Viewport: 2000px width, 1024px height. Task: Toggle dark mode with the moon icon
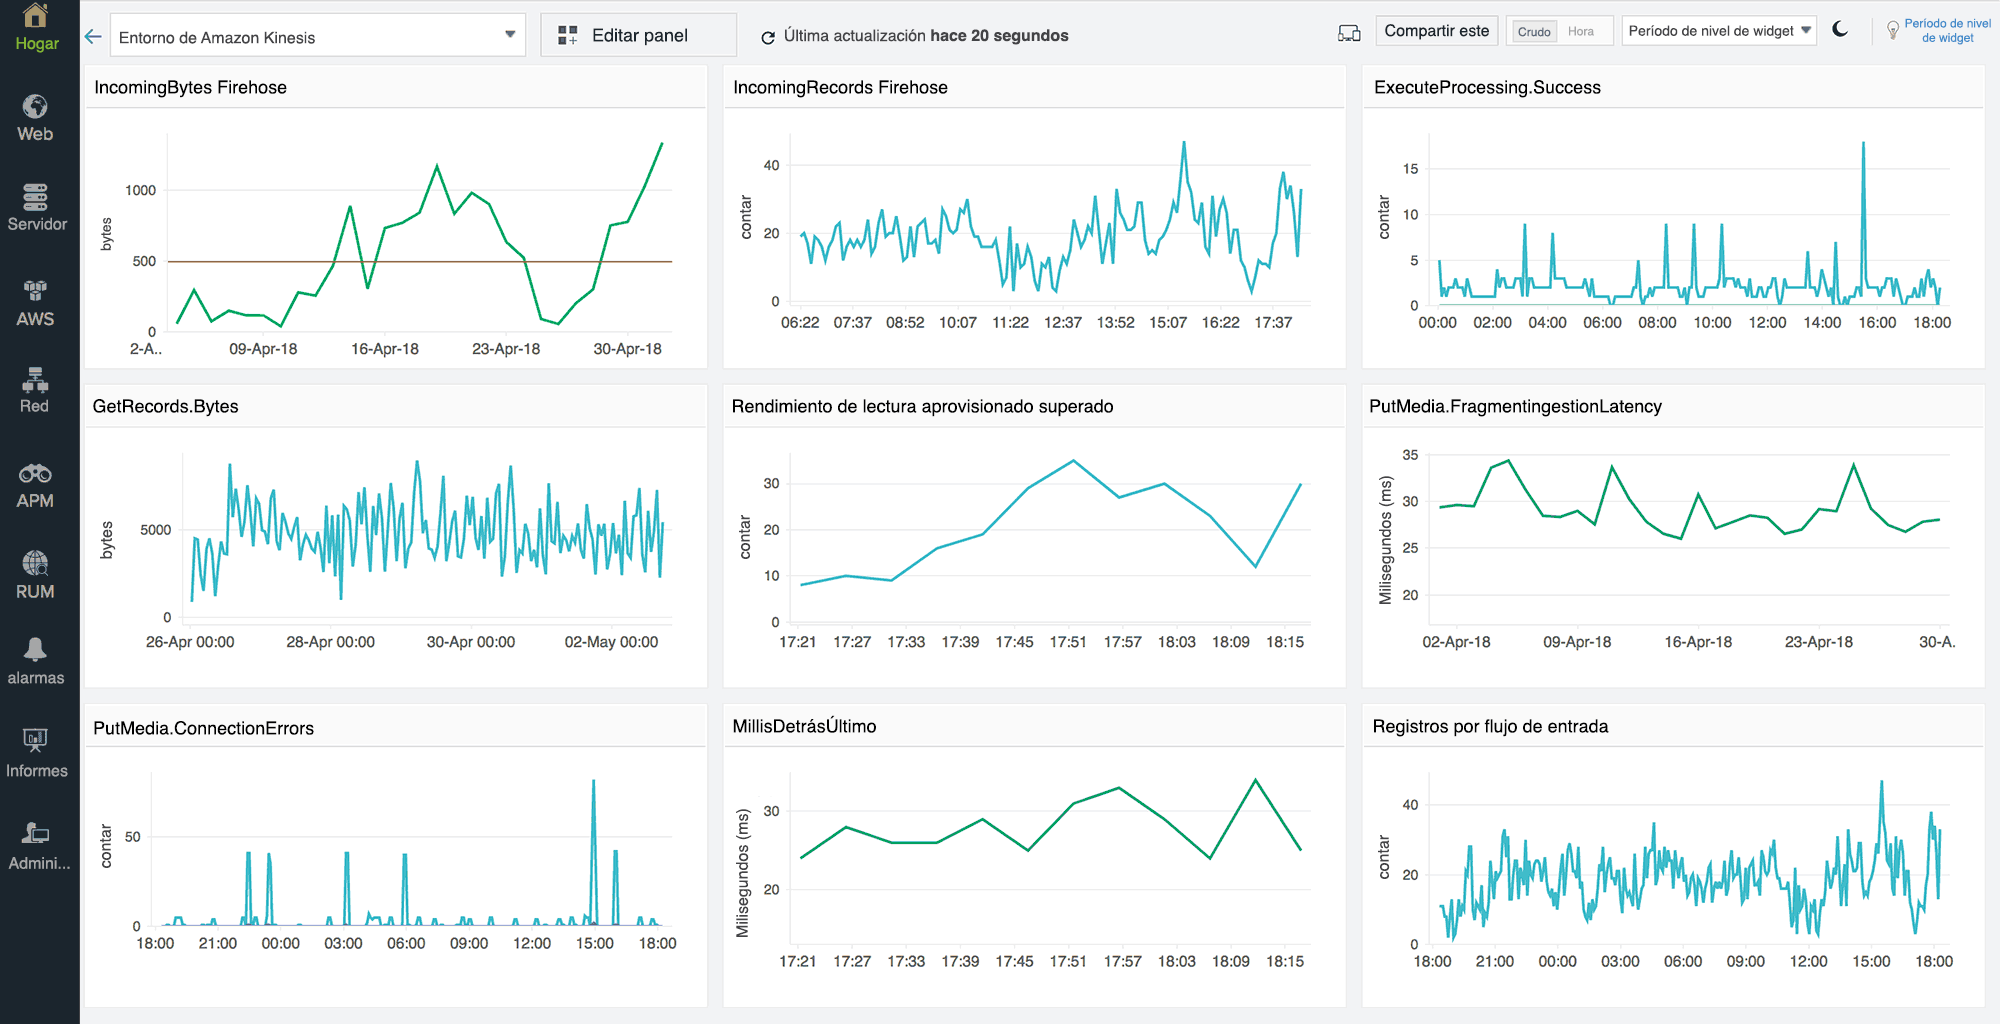click(1841, 31)
